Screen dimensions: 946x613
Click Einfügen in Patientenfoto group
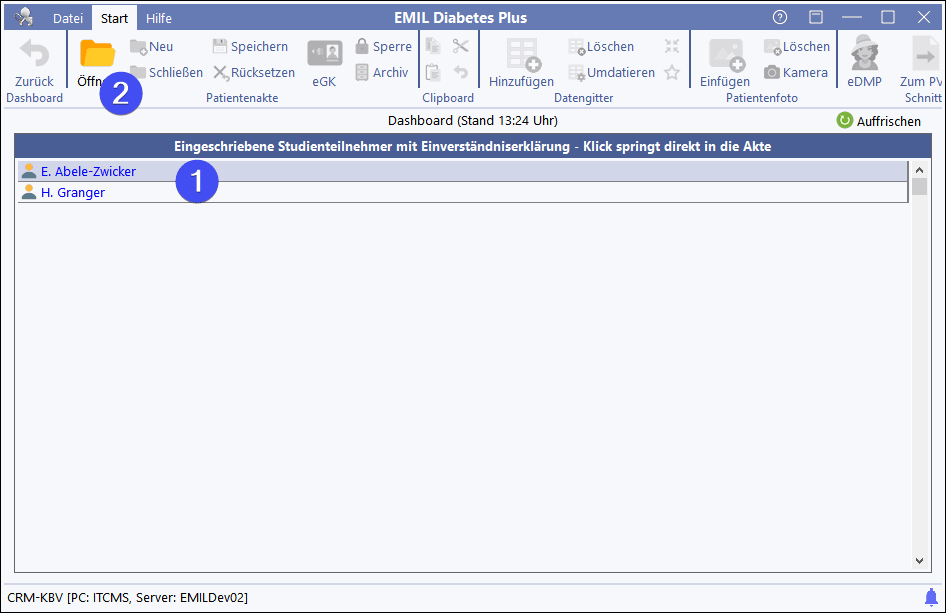pyautogui.click(x=725, y=55)
